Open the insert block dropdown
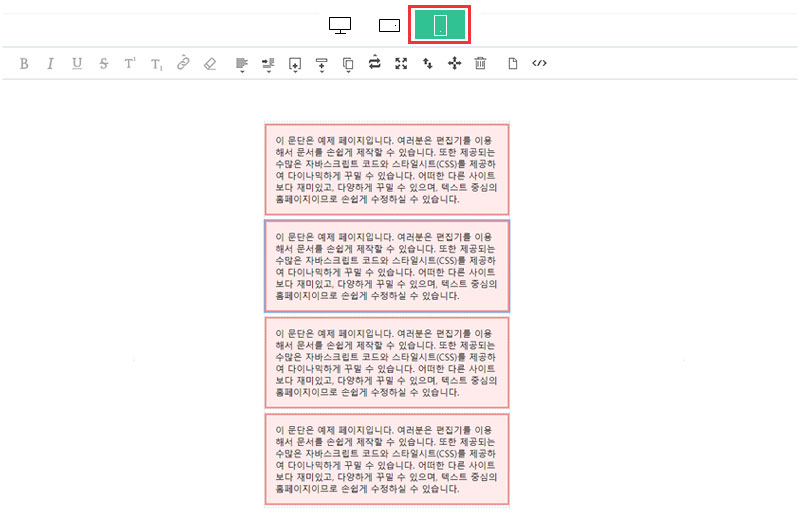800x531 pixels. [295, 64]
